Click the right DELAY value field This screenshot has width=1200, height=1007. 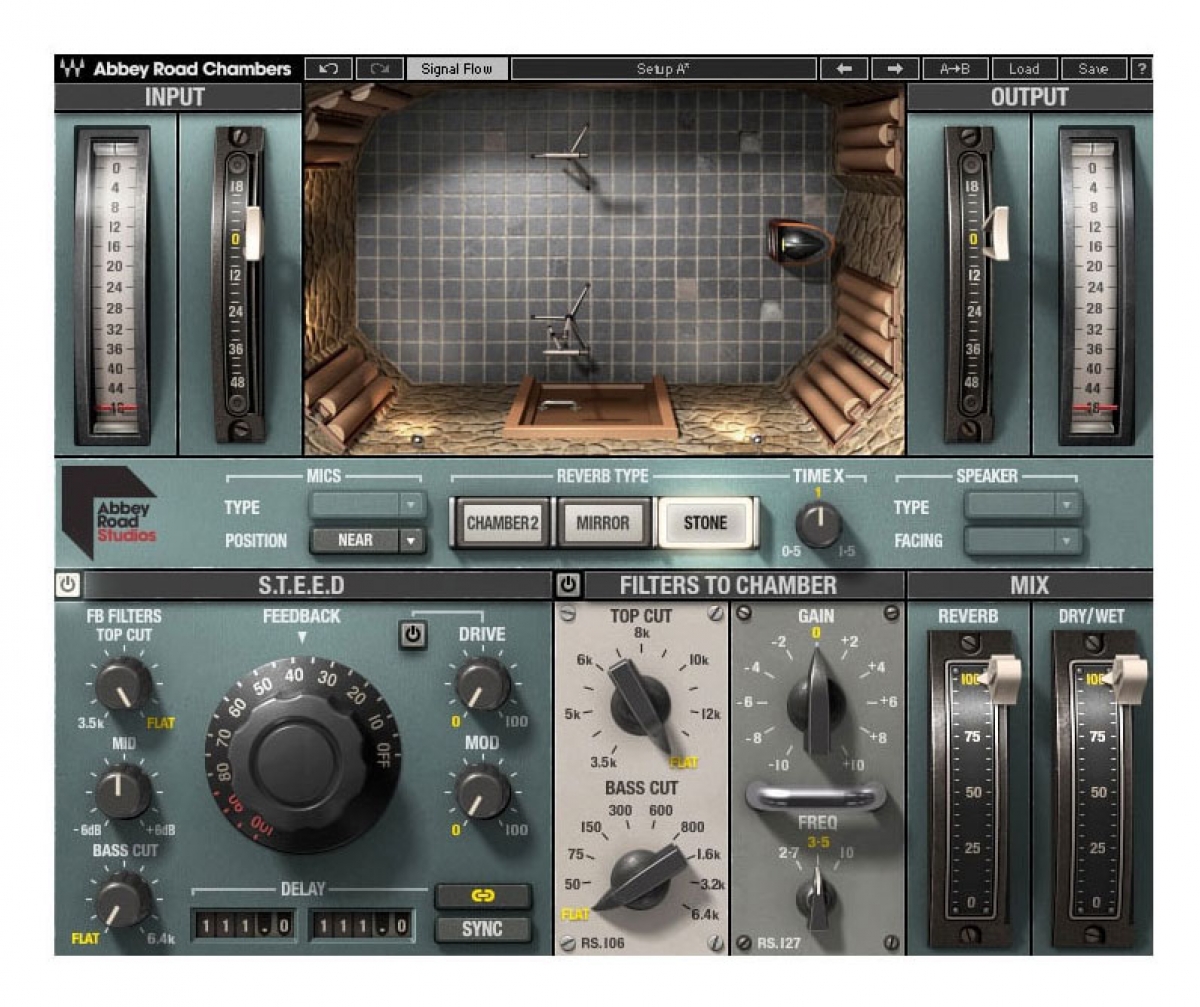coord(361,926)
